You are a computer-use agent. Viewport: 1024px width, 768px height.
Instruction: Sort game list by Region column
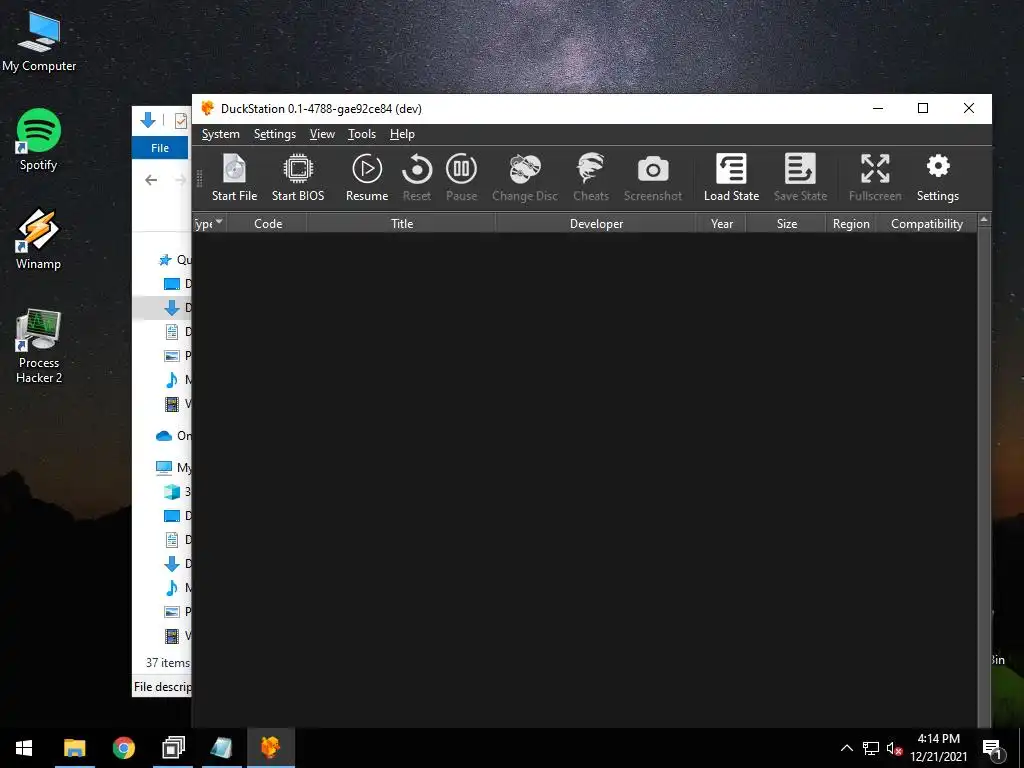click(851, 223)
